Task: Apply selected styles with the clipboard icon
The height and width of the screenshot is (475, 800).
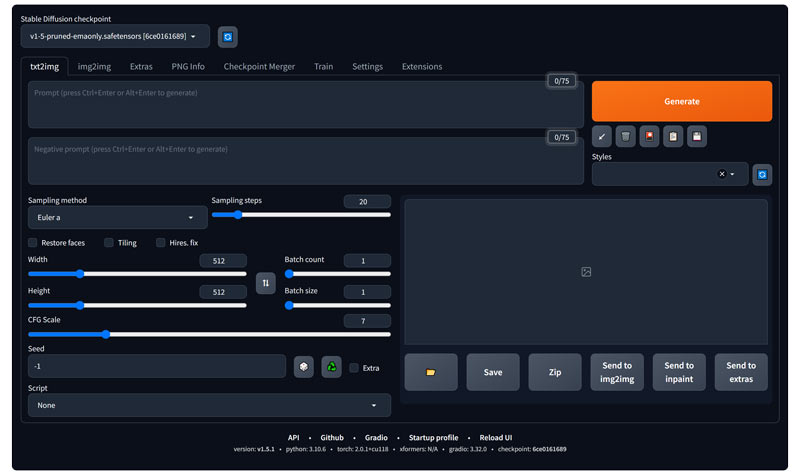Action: (x=673, y=136)
